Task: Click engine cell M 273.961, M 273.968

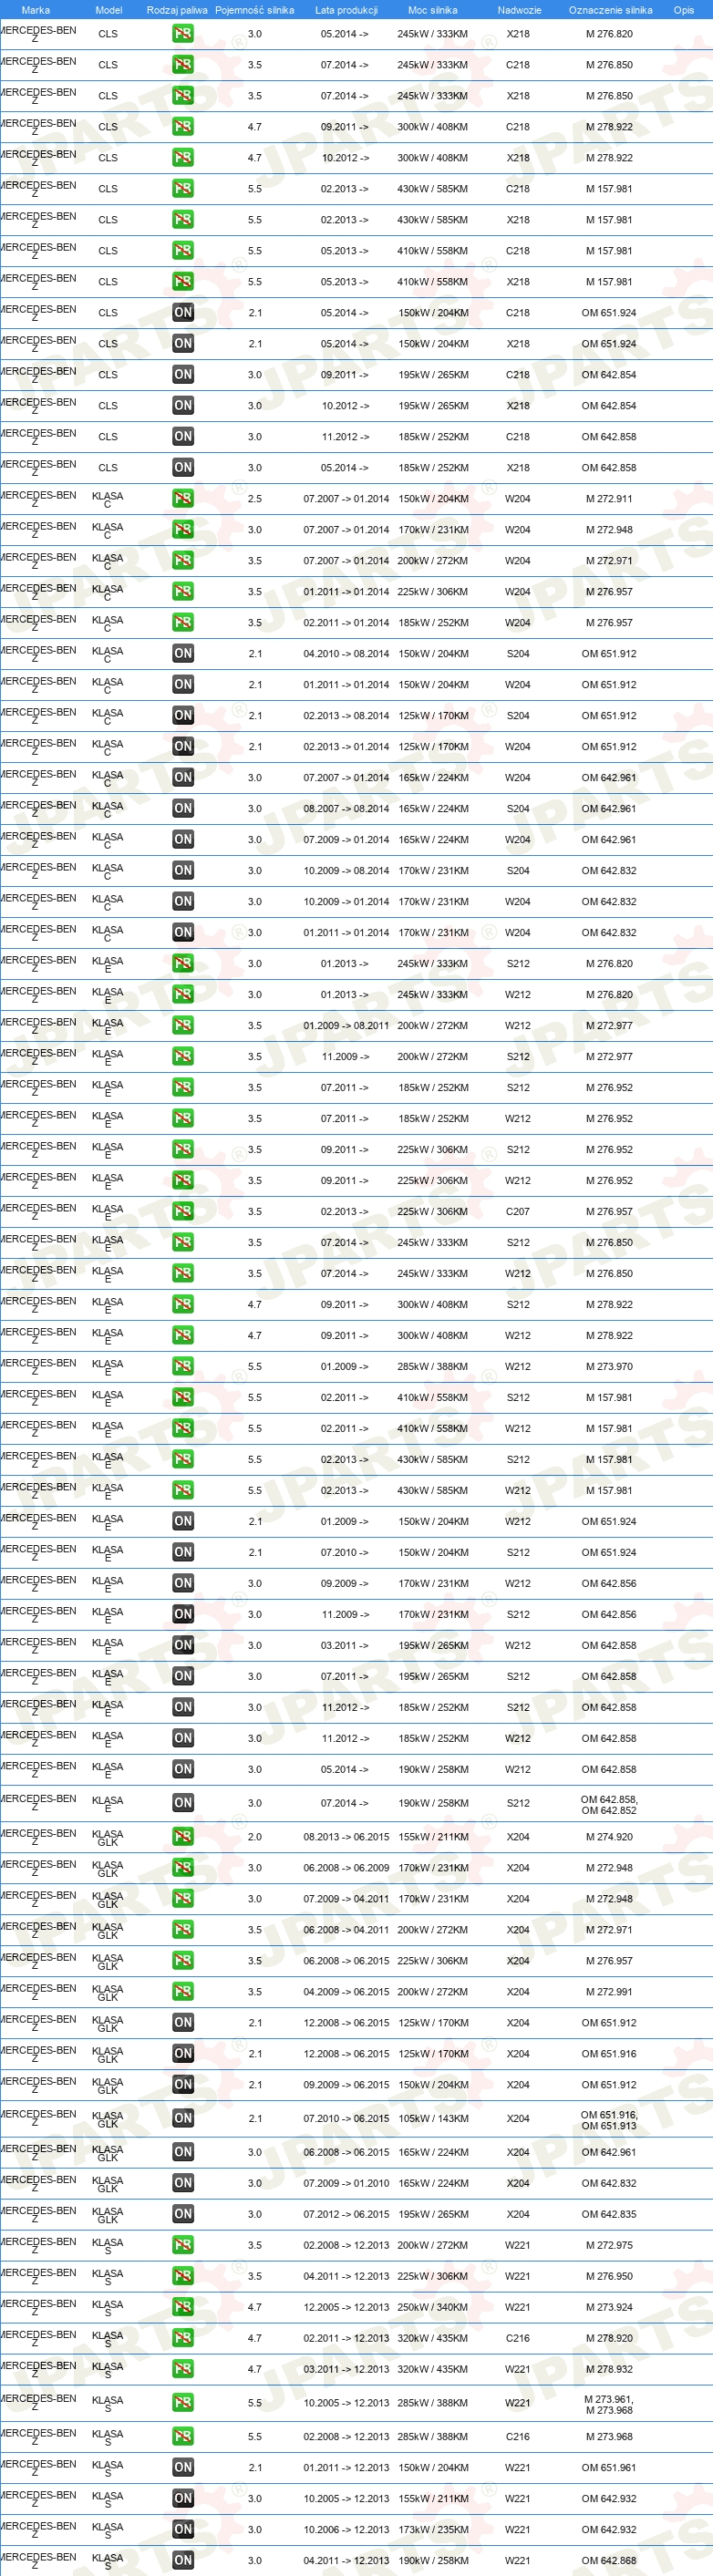Action: tap(609, 2404)
